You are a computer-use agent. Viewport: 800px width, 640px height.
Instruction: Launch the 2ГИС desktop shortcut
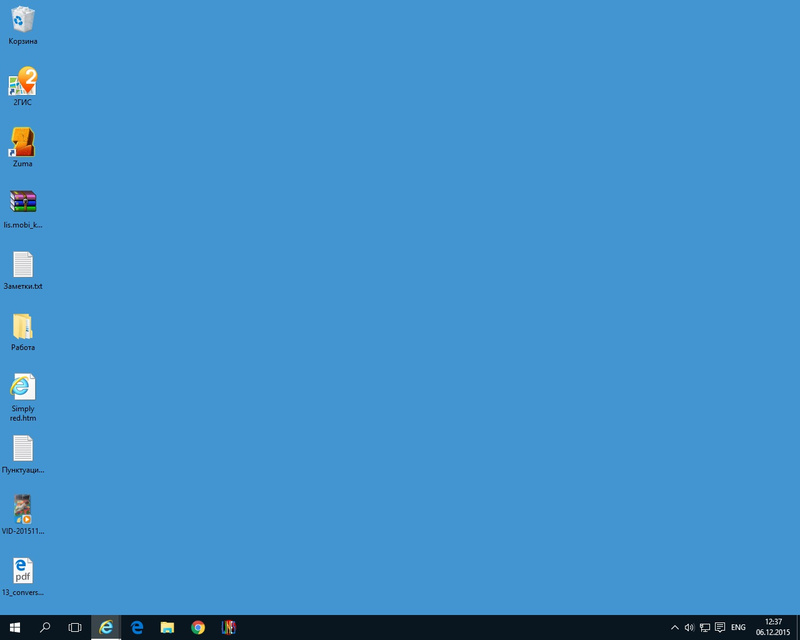point(23,87)
